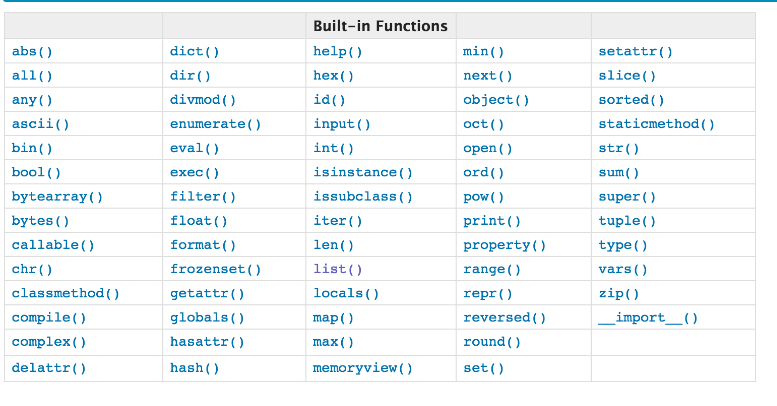Screen dimensions: 777x406
Task: Follow the help() function link
Action: point(337,51)
